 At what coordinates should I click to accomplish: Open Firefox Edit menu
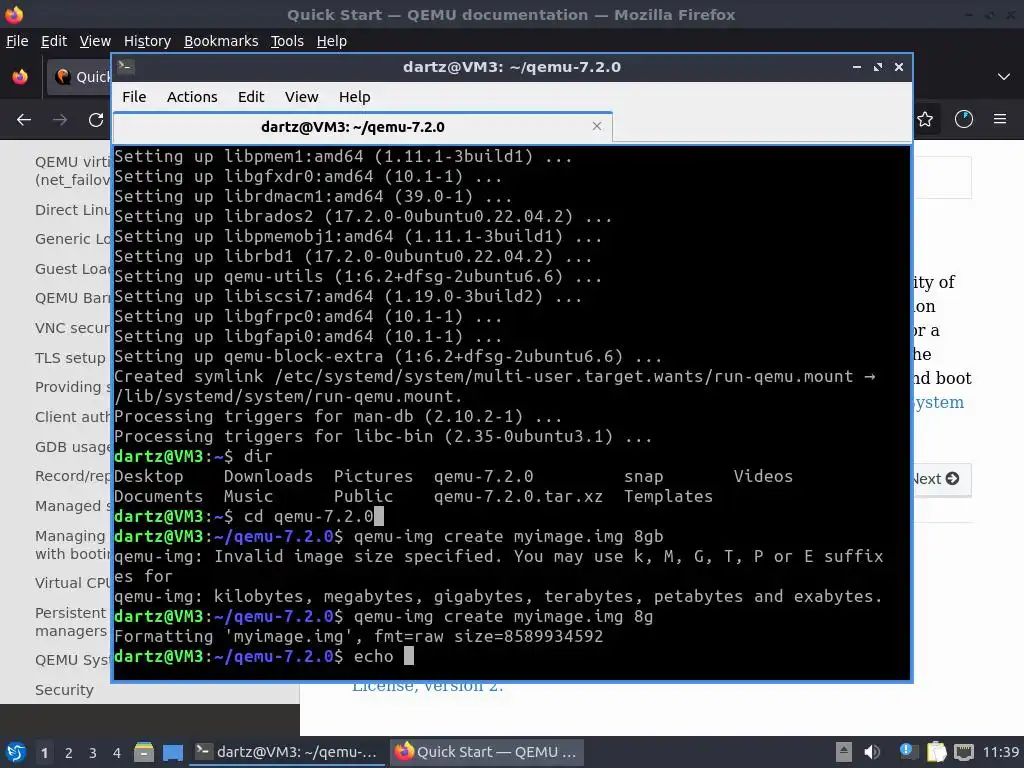pos(54,41)
